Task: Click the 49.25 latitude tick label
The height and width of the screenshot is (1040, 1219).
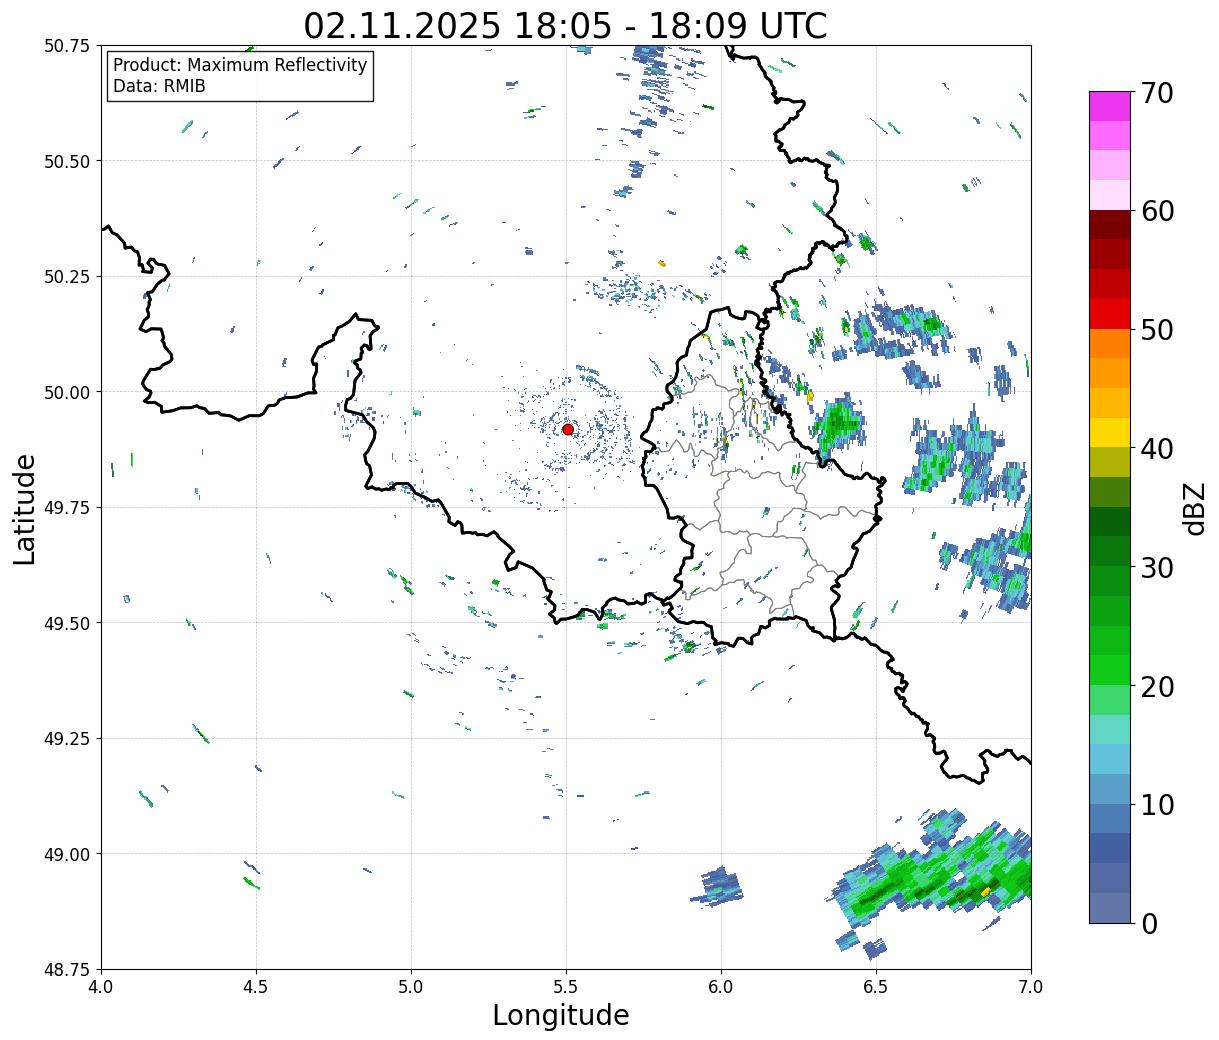Action: [67, 739]
